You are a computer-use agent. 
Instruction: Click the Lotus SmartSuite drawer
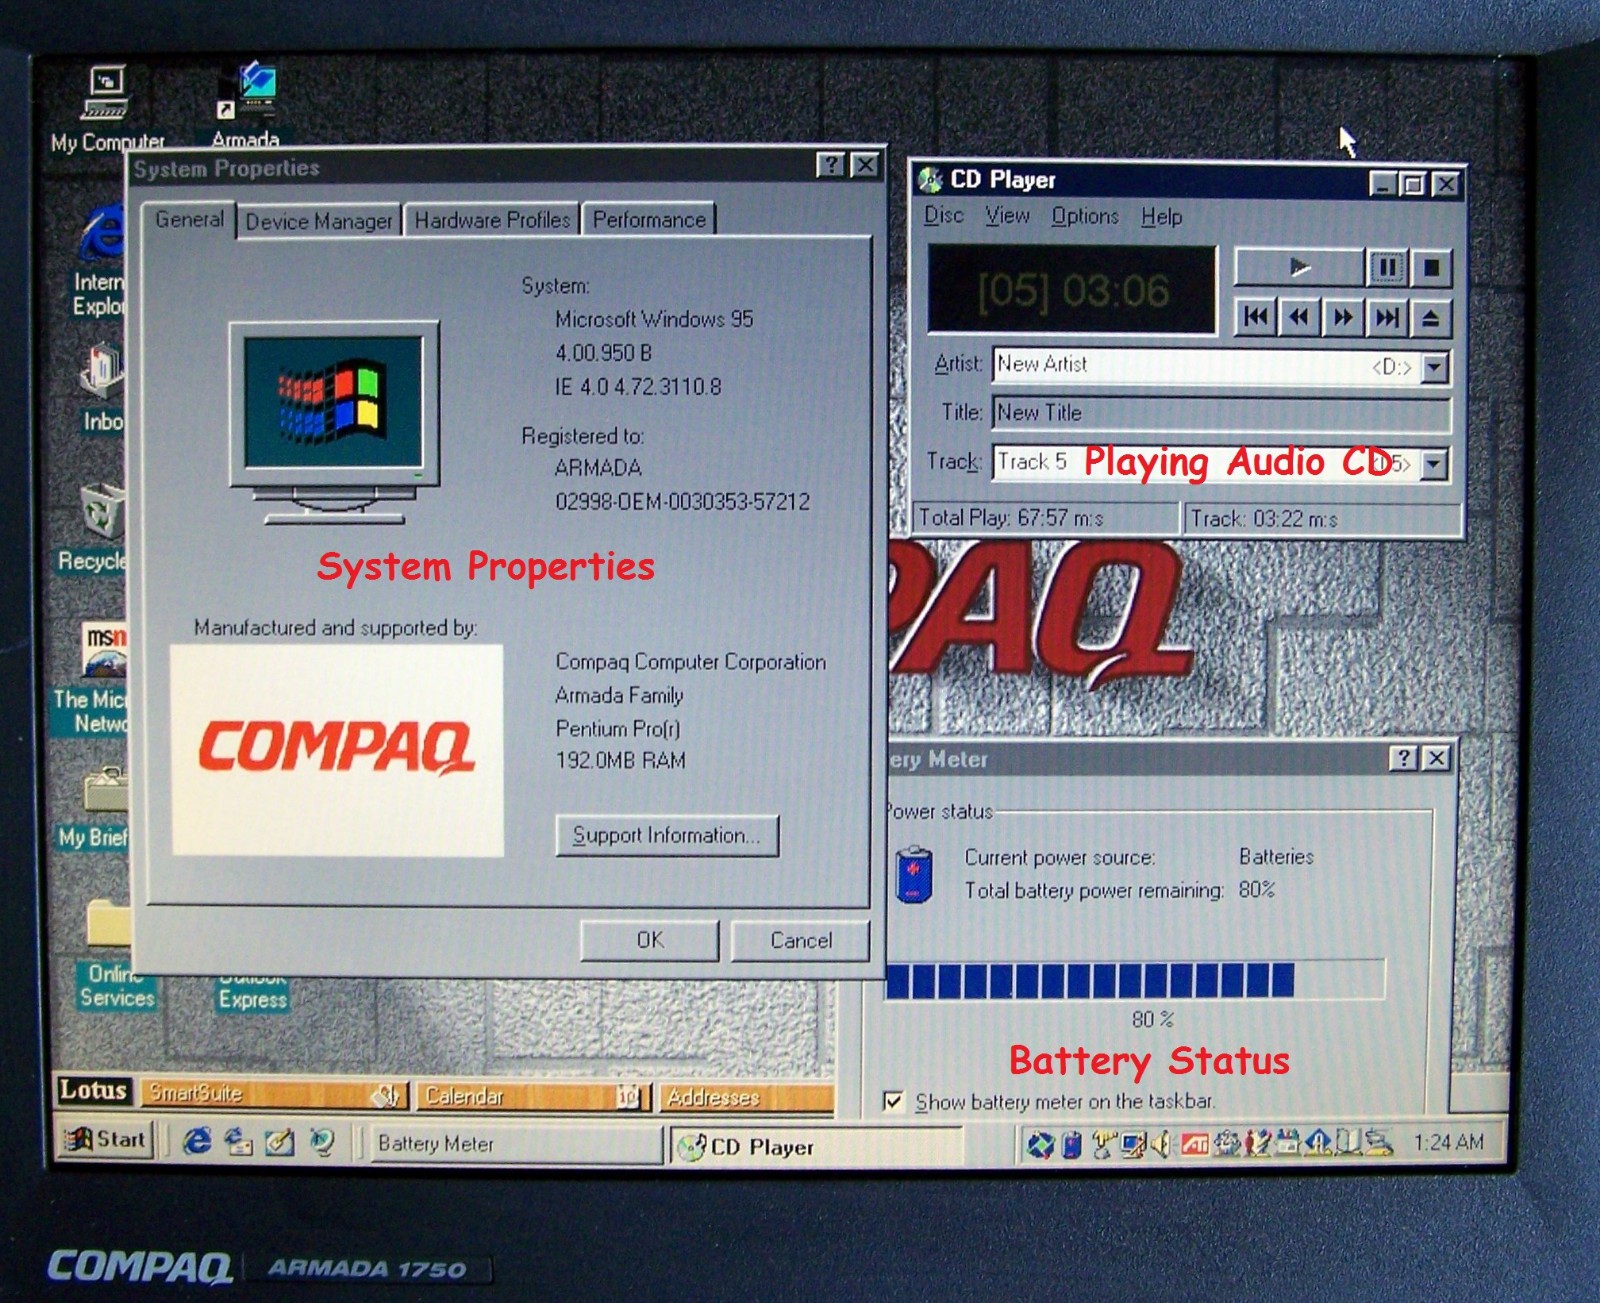[273, 1094]
